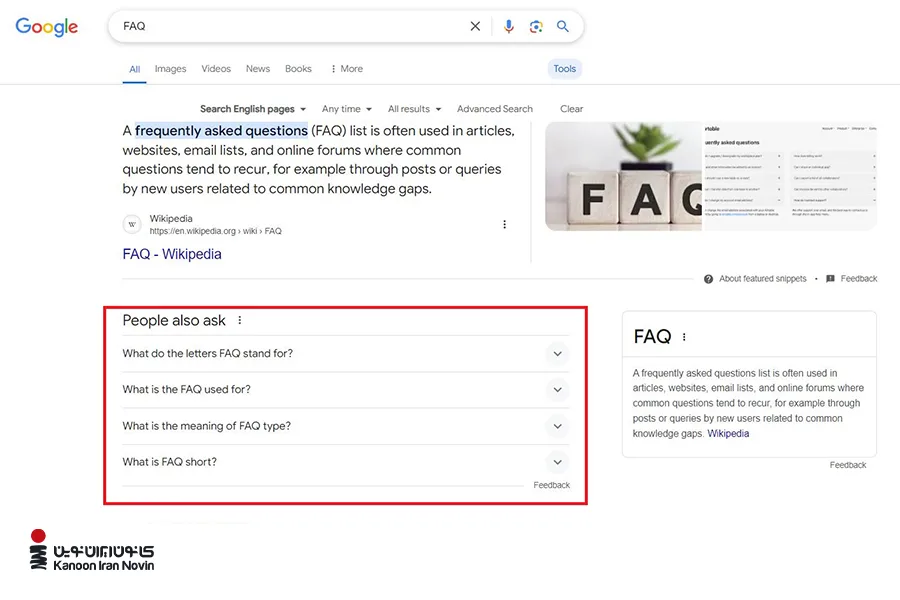
Task: Open the People also ask options menu
Action: point(240,320)
